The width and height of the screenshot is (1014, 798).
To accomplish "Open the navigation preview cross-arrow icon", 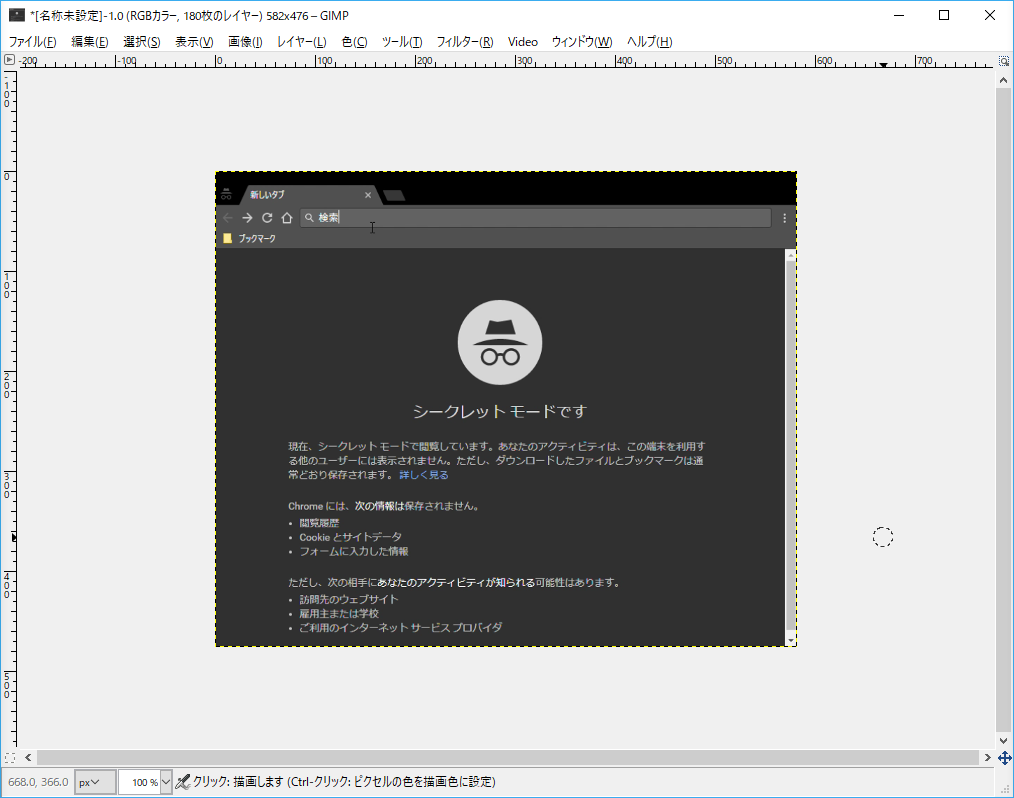I will click(x=1004, y=758).
